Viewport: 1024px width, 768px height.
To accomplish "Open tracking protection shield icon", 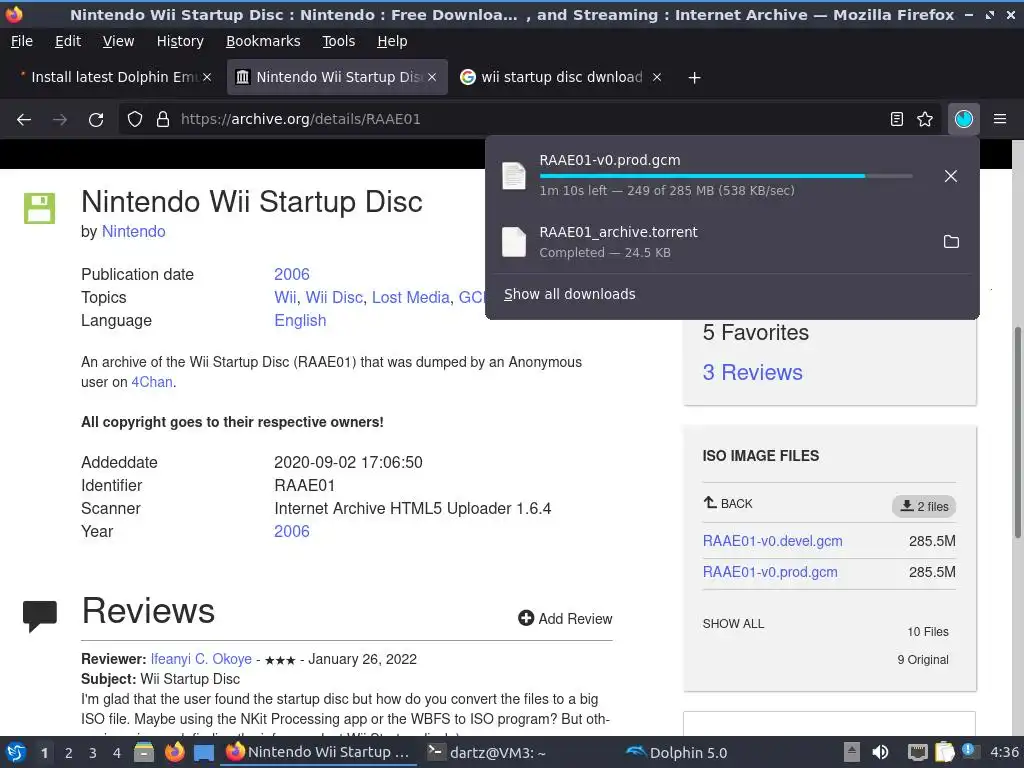I will (x=135, y=119).
